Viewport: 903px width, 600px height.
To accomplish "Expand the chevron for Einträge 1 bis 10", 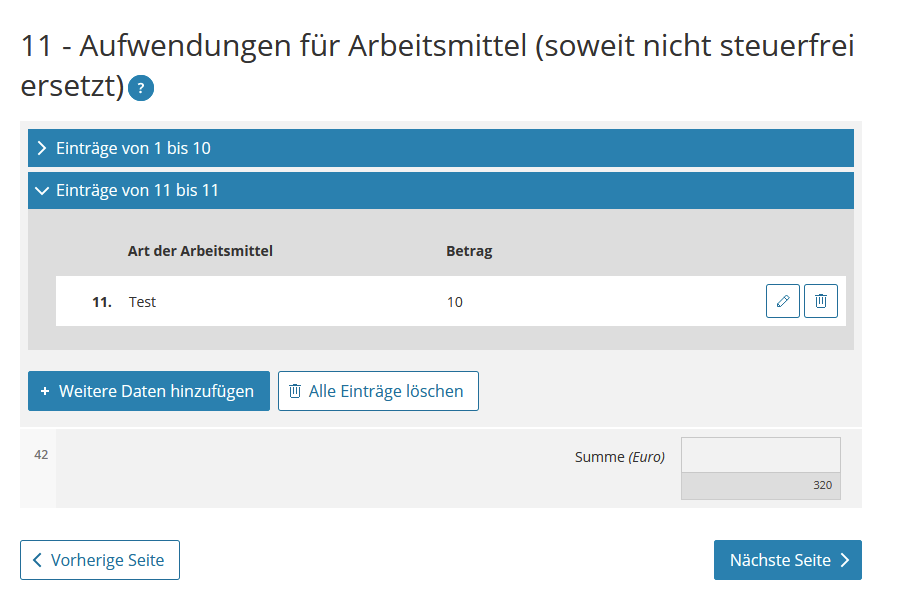I will (42, 148).
